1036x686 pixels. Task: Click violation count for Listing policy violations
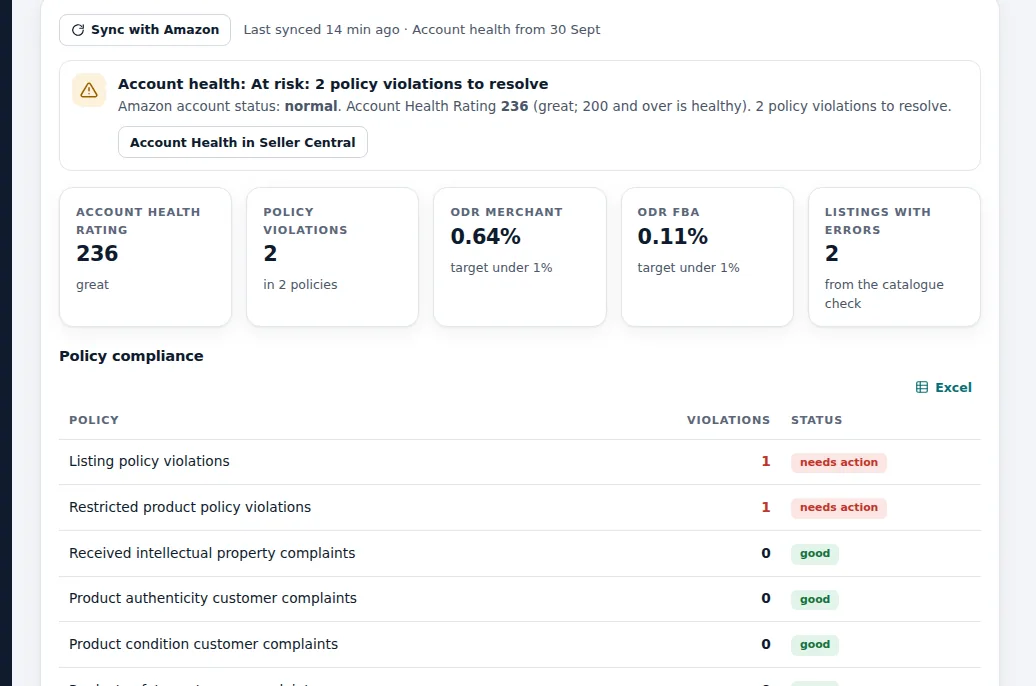(766, 461)
